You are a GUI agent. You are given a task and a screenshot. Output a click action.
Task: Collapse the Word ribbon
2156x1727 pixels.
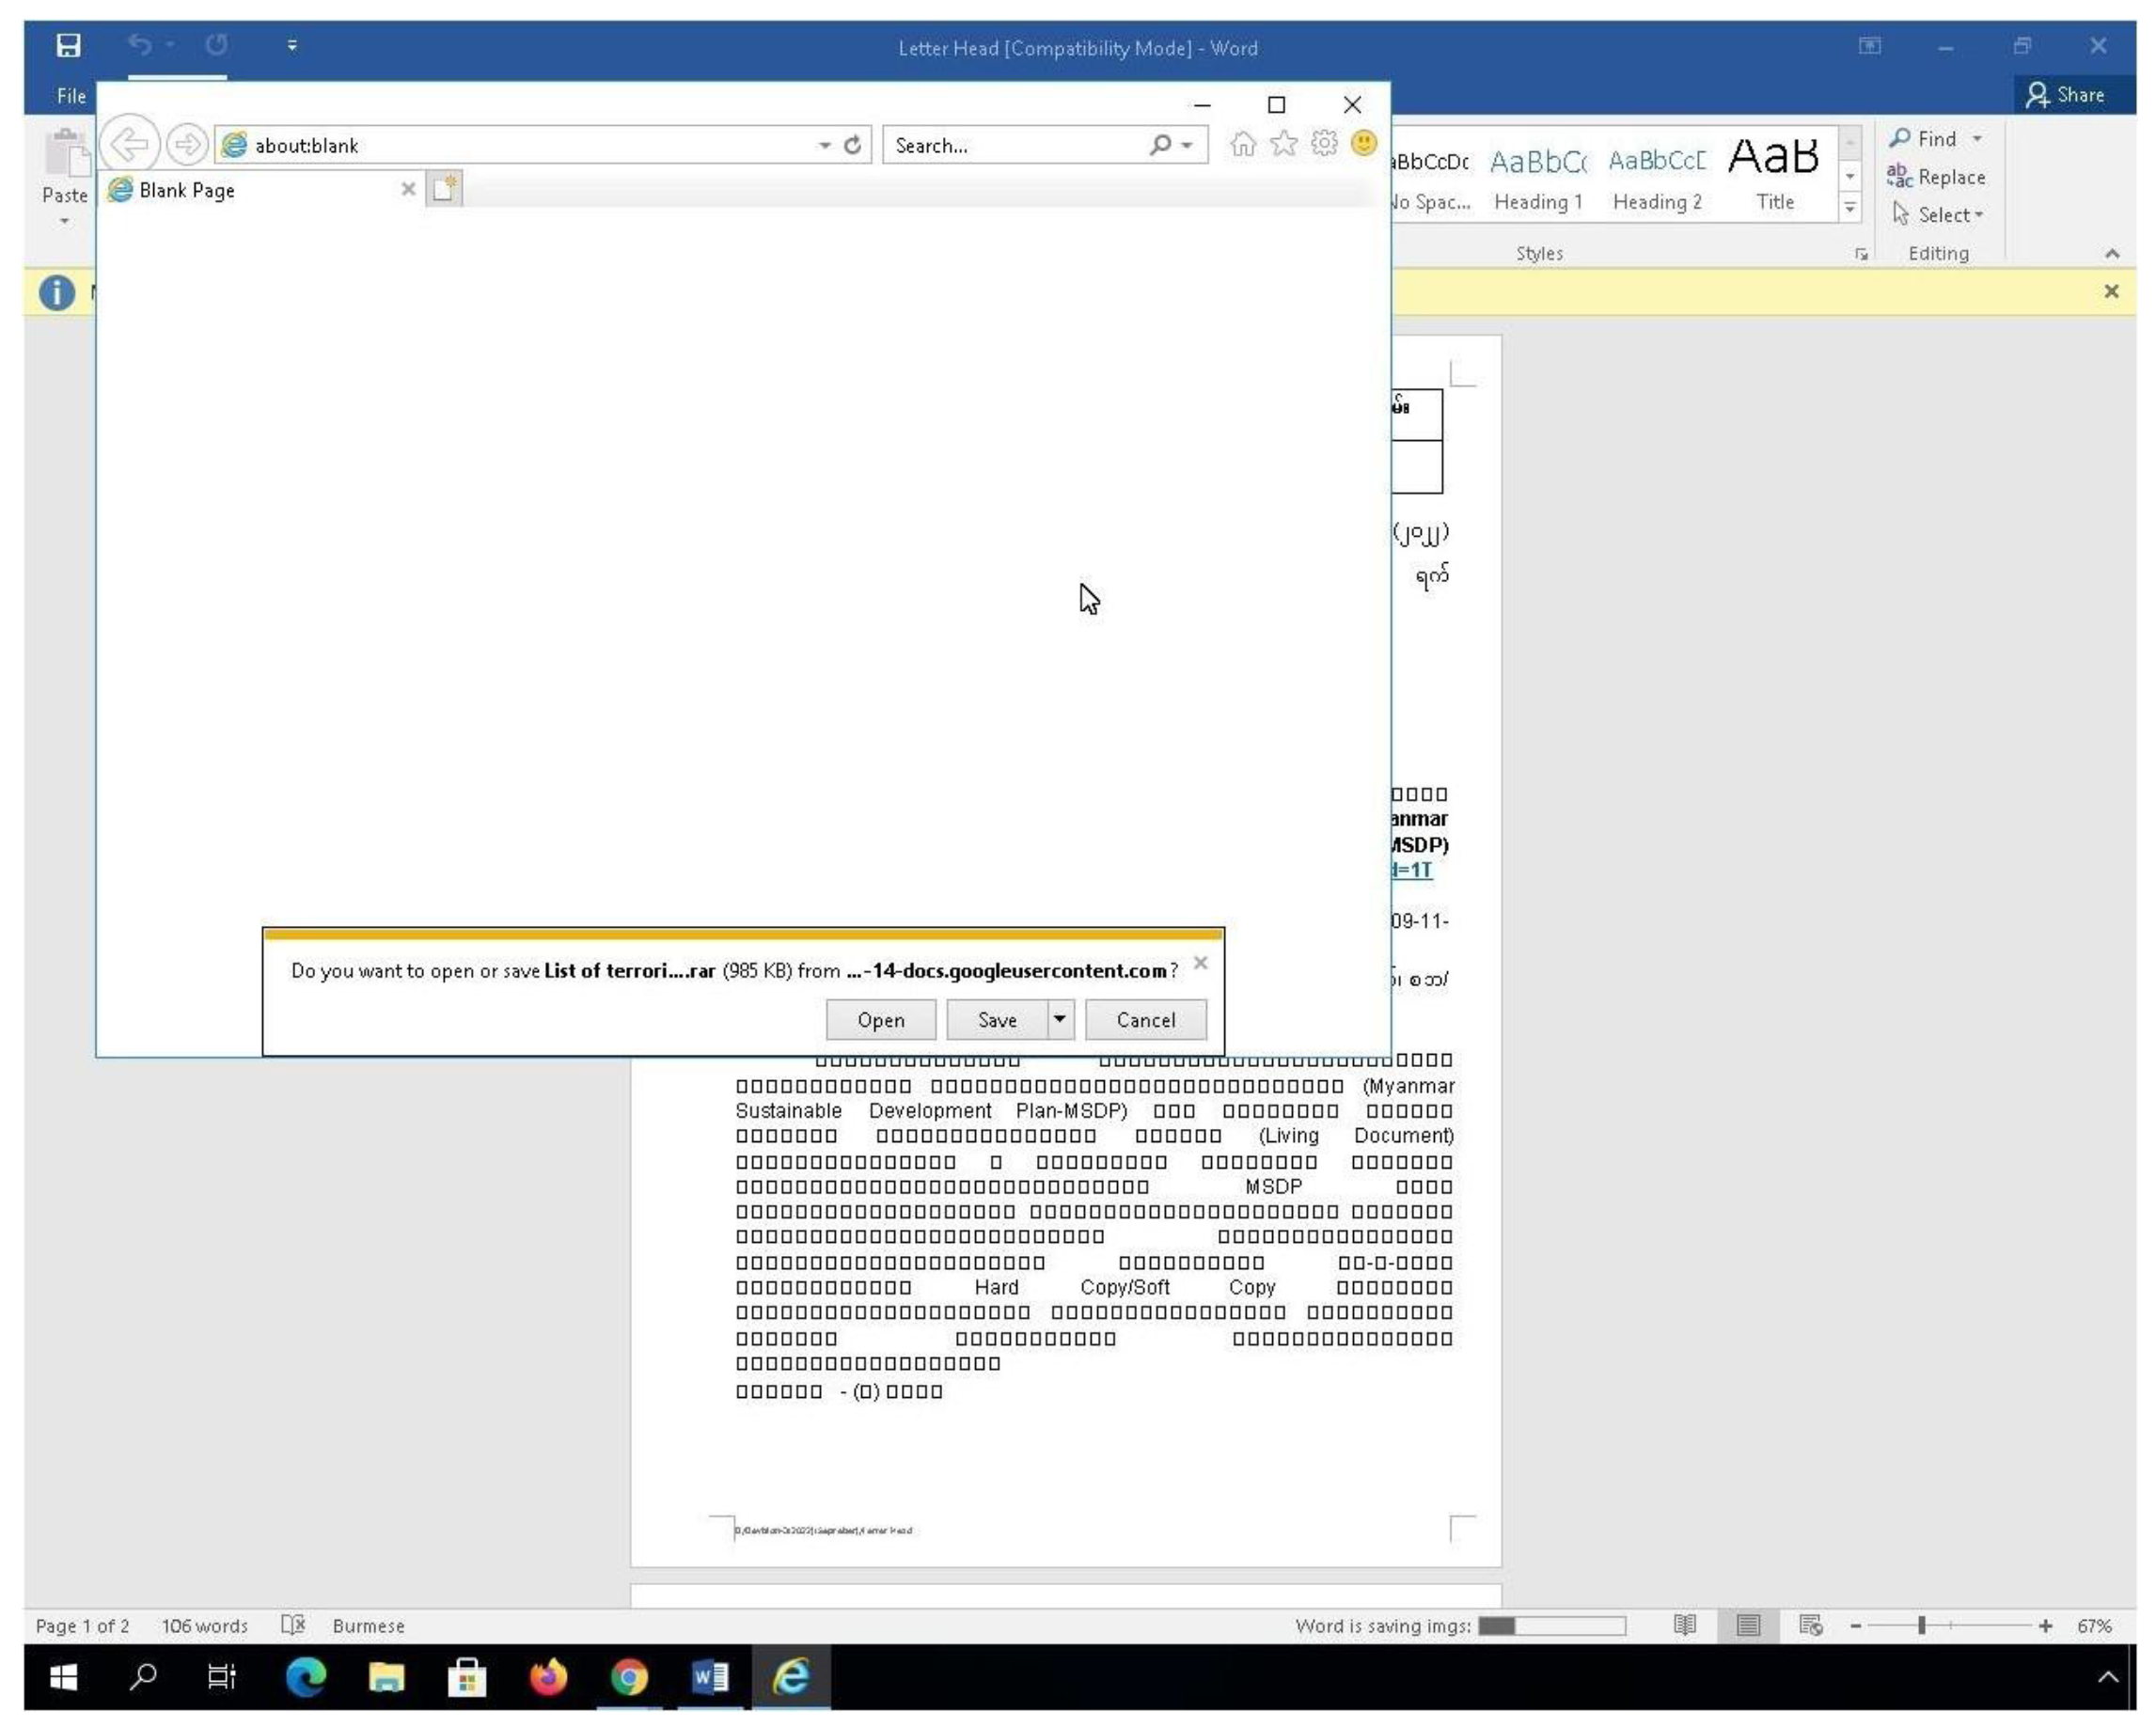point(2112,254)
